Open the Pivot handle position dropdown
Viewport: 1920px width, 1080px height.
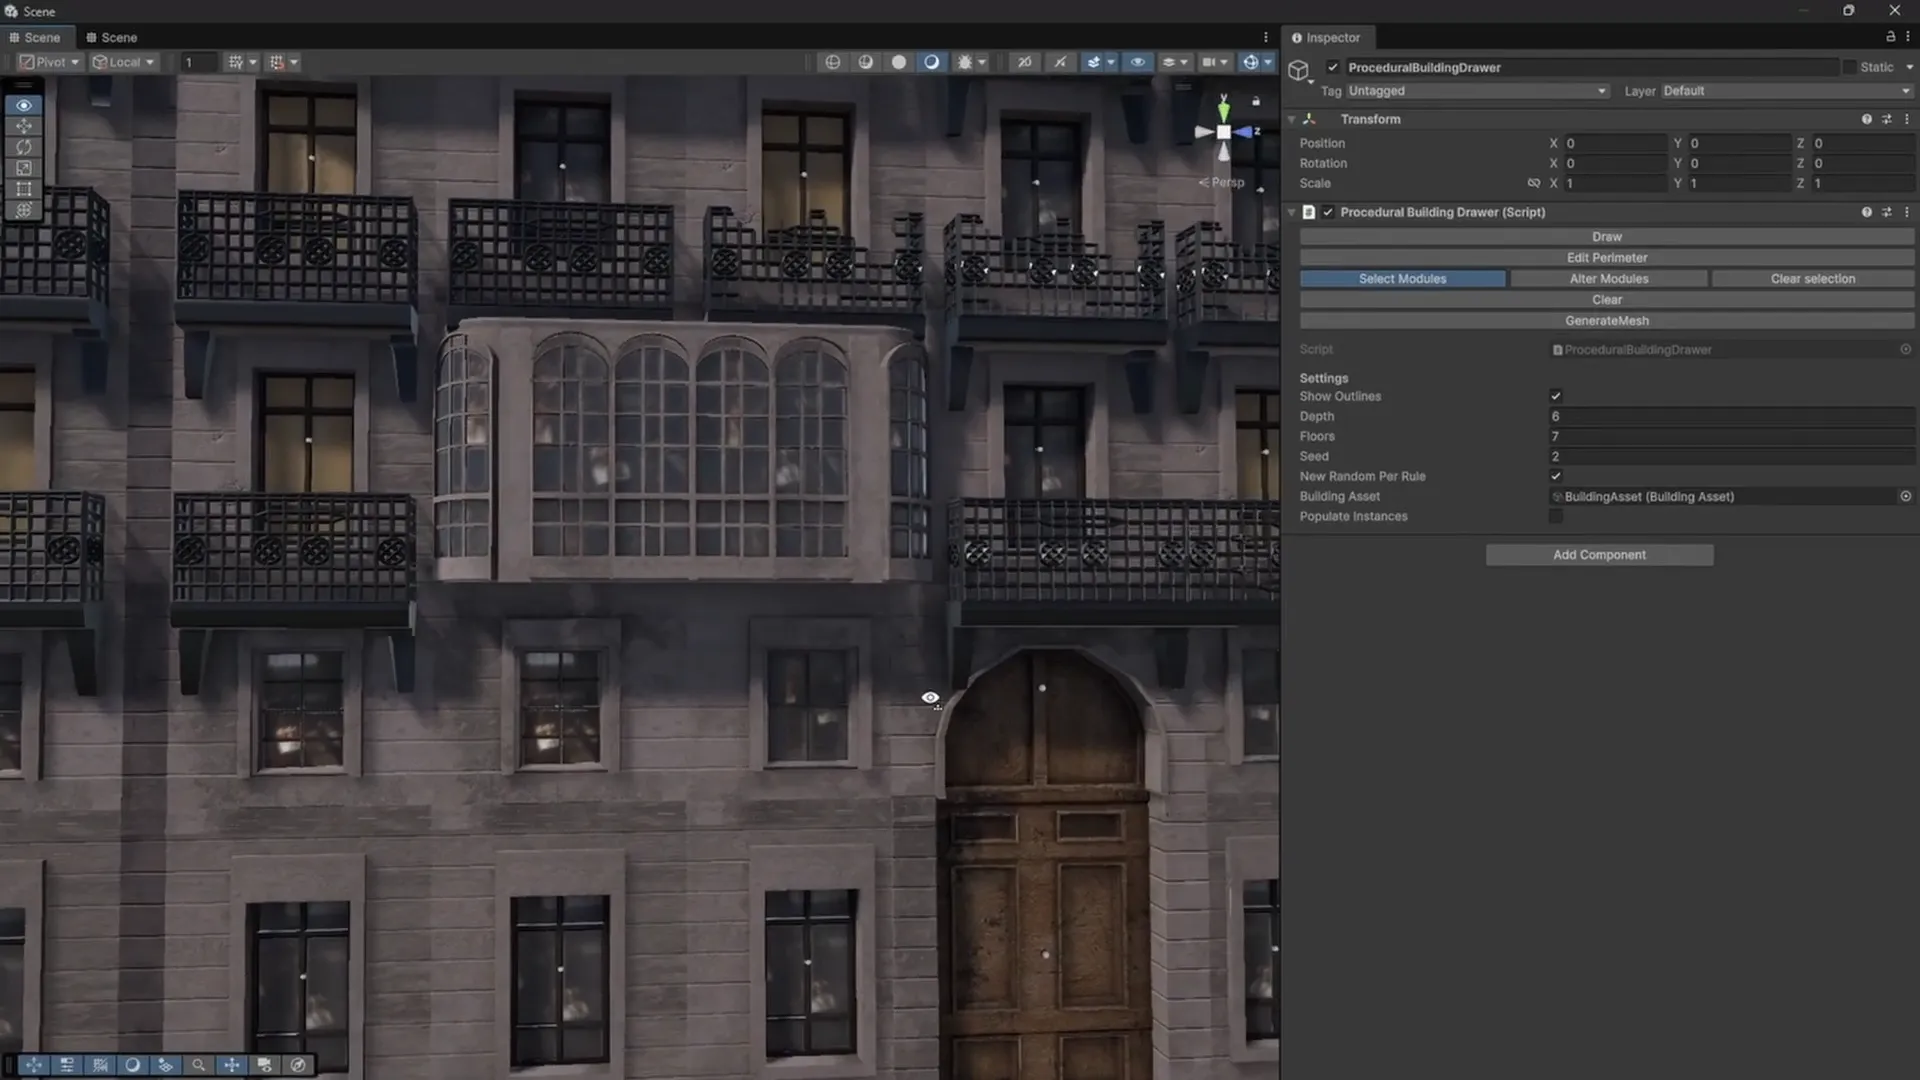[x=49, y=62]
